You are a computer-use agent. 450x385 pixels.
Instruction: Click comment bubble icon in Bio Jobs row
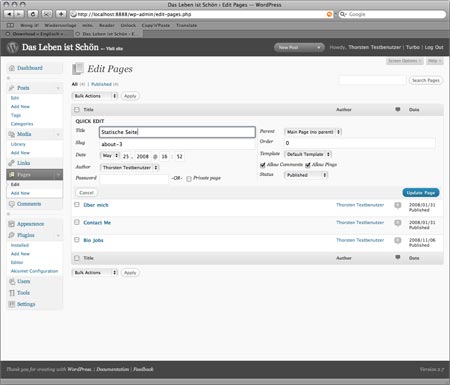tap(398, 241)
